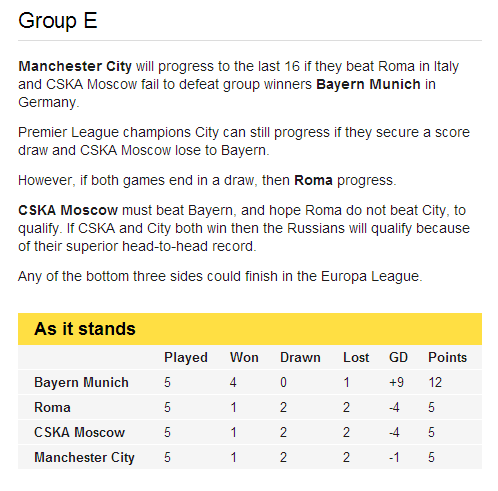This screenshot has height=491, width=498.
Task: Click Bayern Munich's +9 goal difference
Action: (396, 382)
